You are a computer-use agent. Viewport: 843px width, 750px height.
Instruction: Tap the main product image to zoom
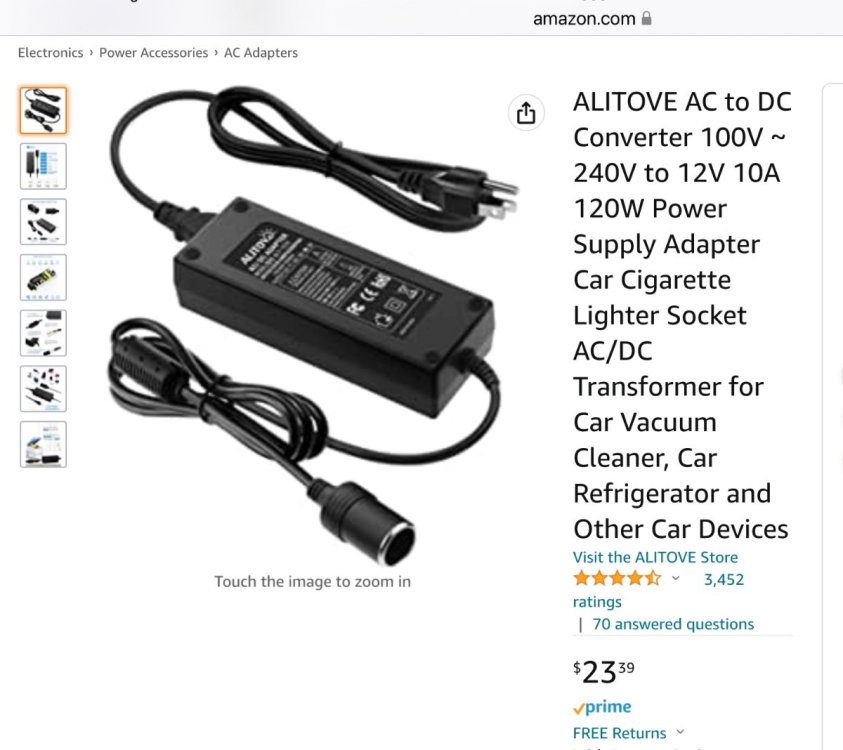tap(312, 325)
